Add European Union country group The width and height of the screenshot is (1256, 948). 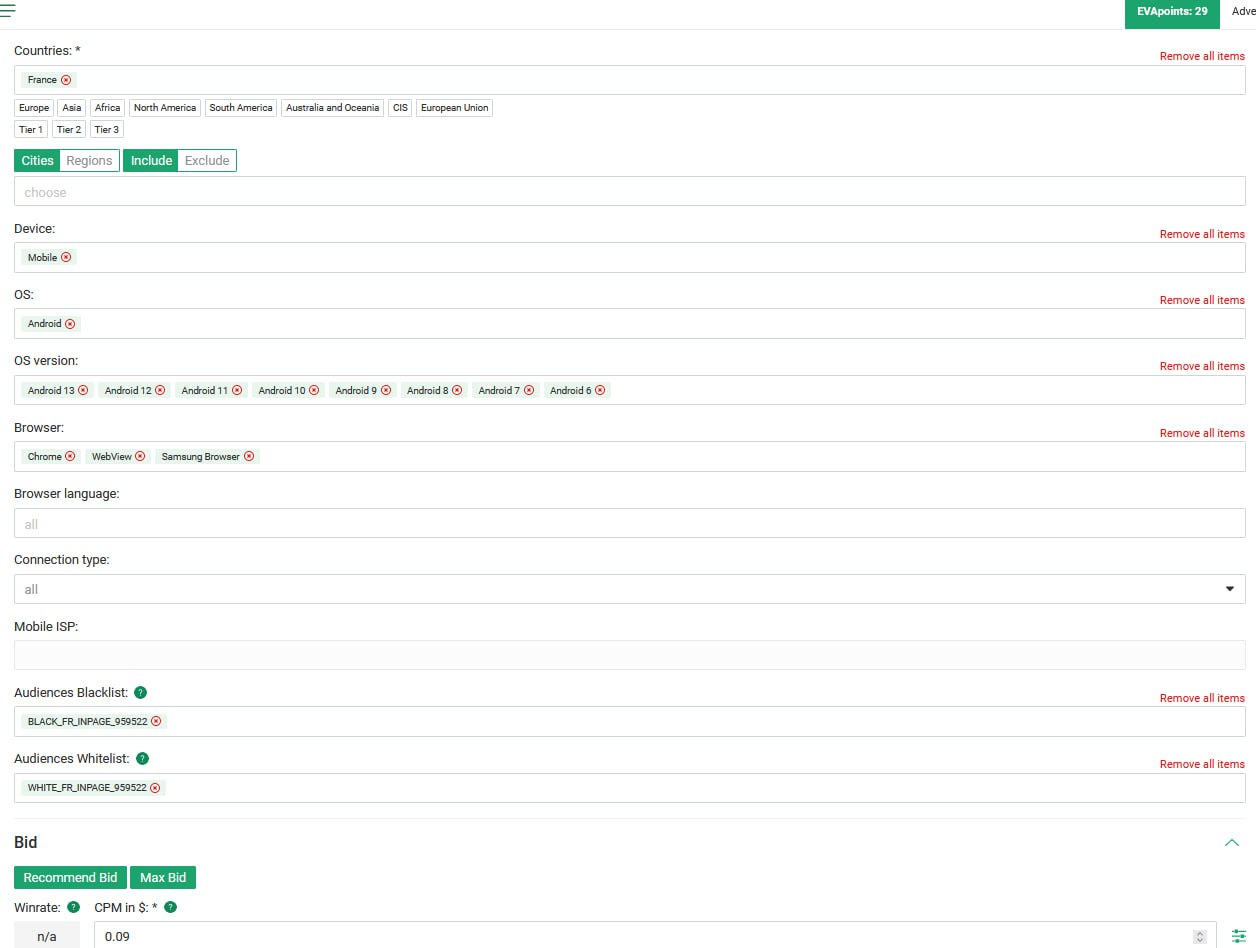455,108
